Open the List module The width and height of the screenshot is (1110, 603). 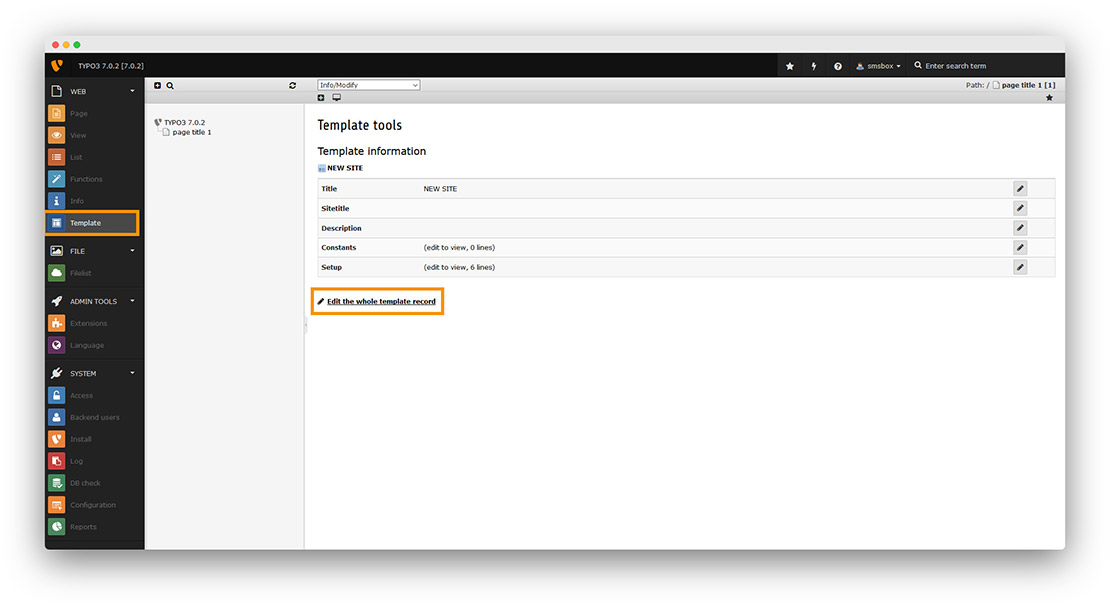pyautogui.click(x=92, y=157)
